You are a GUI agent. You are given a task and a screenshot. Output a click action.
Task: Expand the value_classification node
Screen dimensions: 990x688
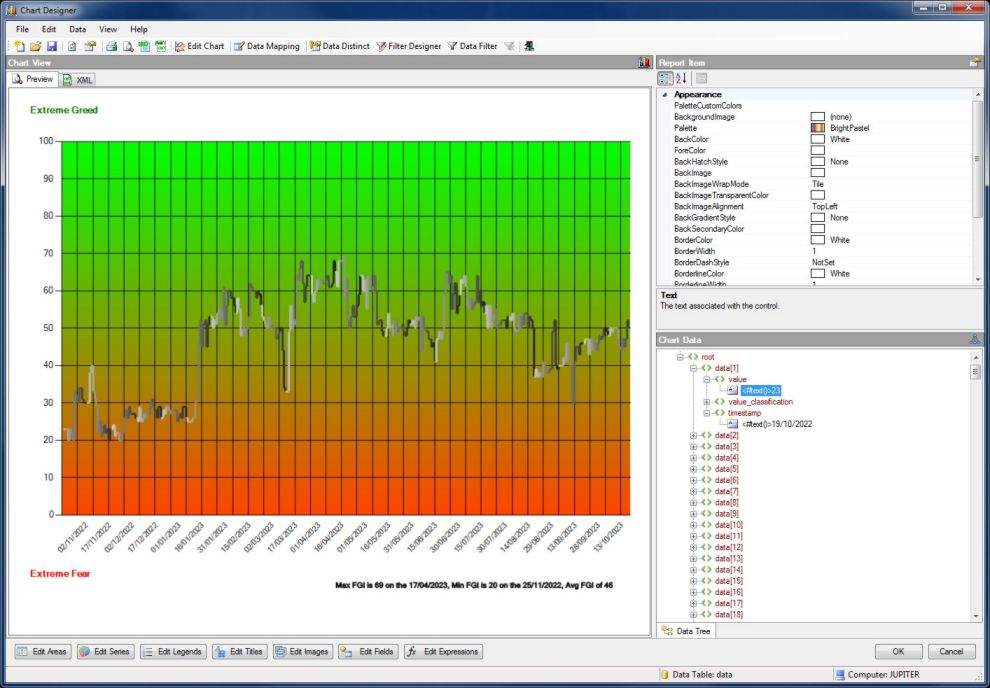[x=706, y=402]
